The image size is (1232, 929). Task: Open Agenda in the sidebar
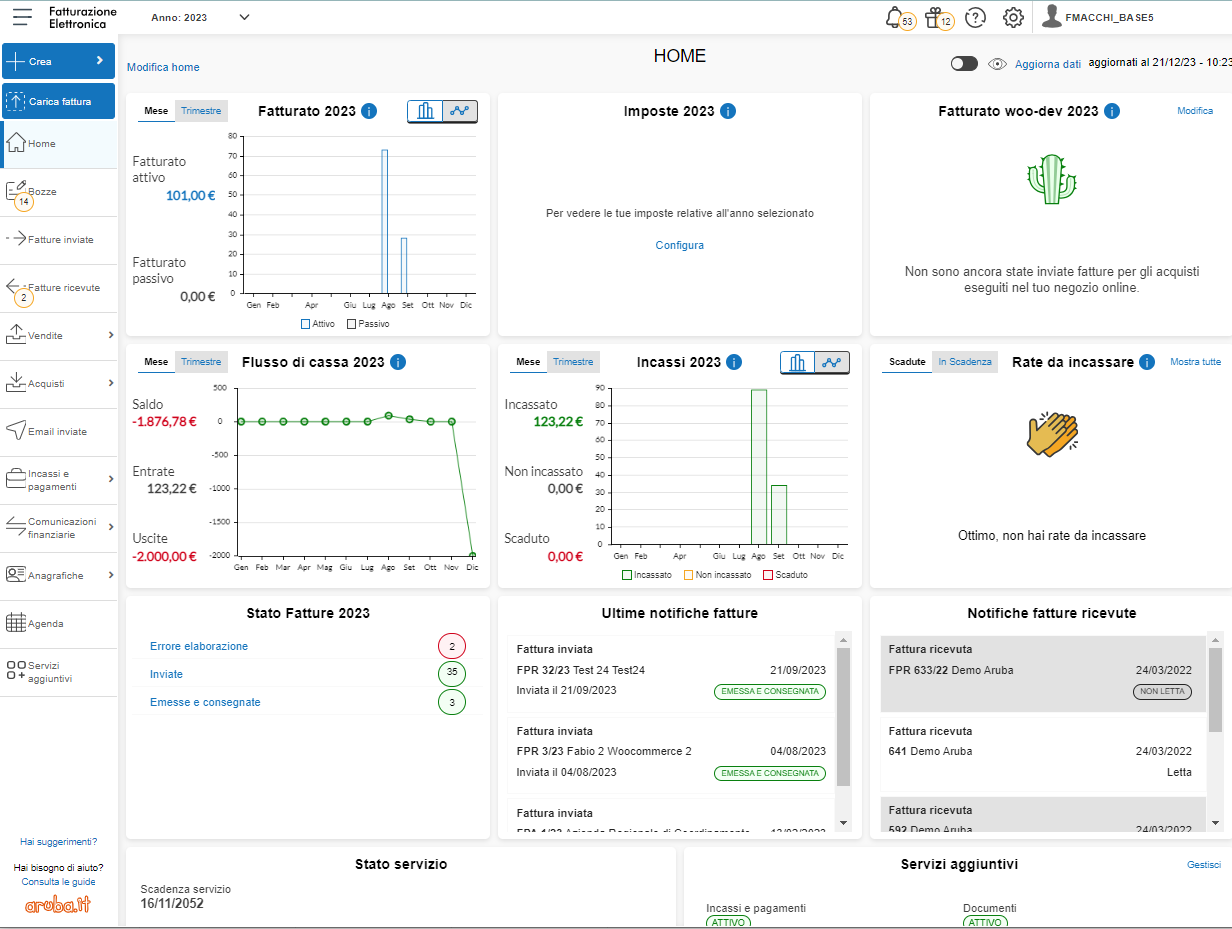tap(58, 623)
